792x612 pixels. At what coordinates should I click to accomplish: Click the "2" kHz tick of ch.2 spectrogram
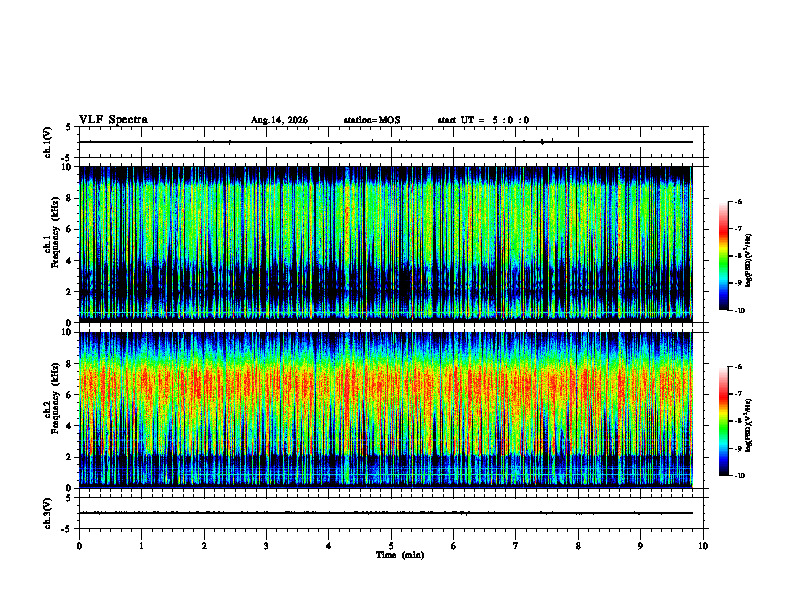[x=71, y=457]
